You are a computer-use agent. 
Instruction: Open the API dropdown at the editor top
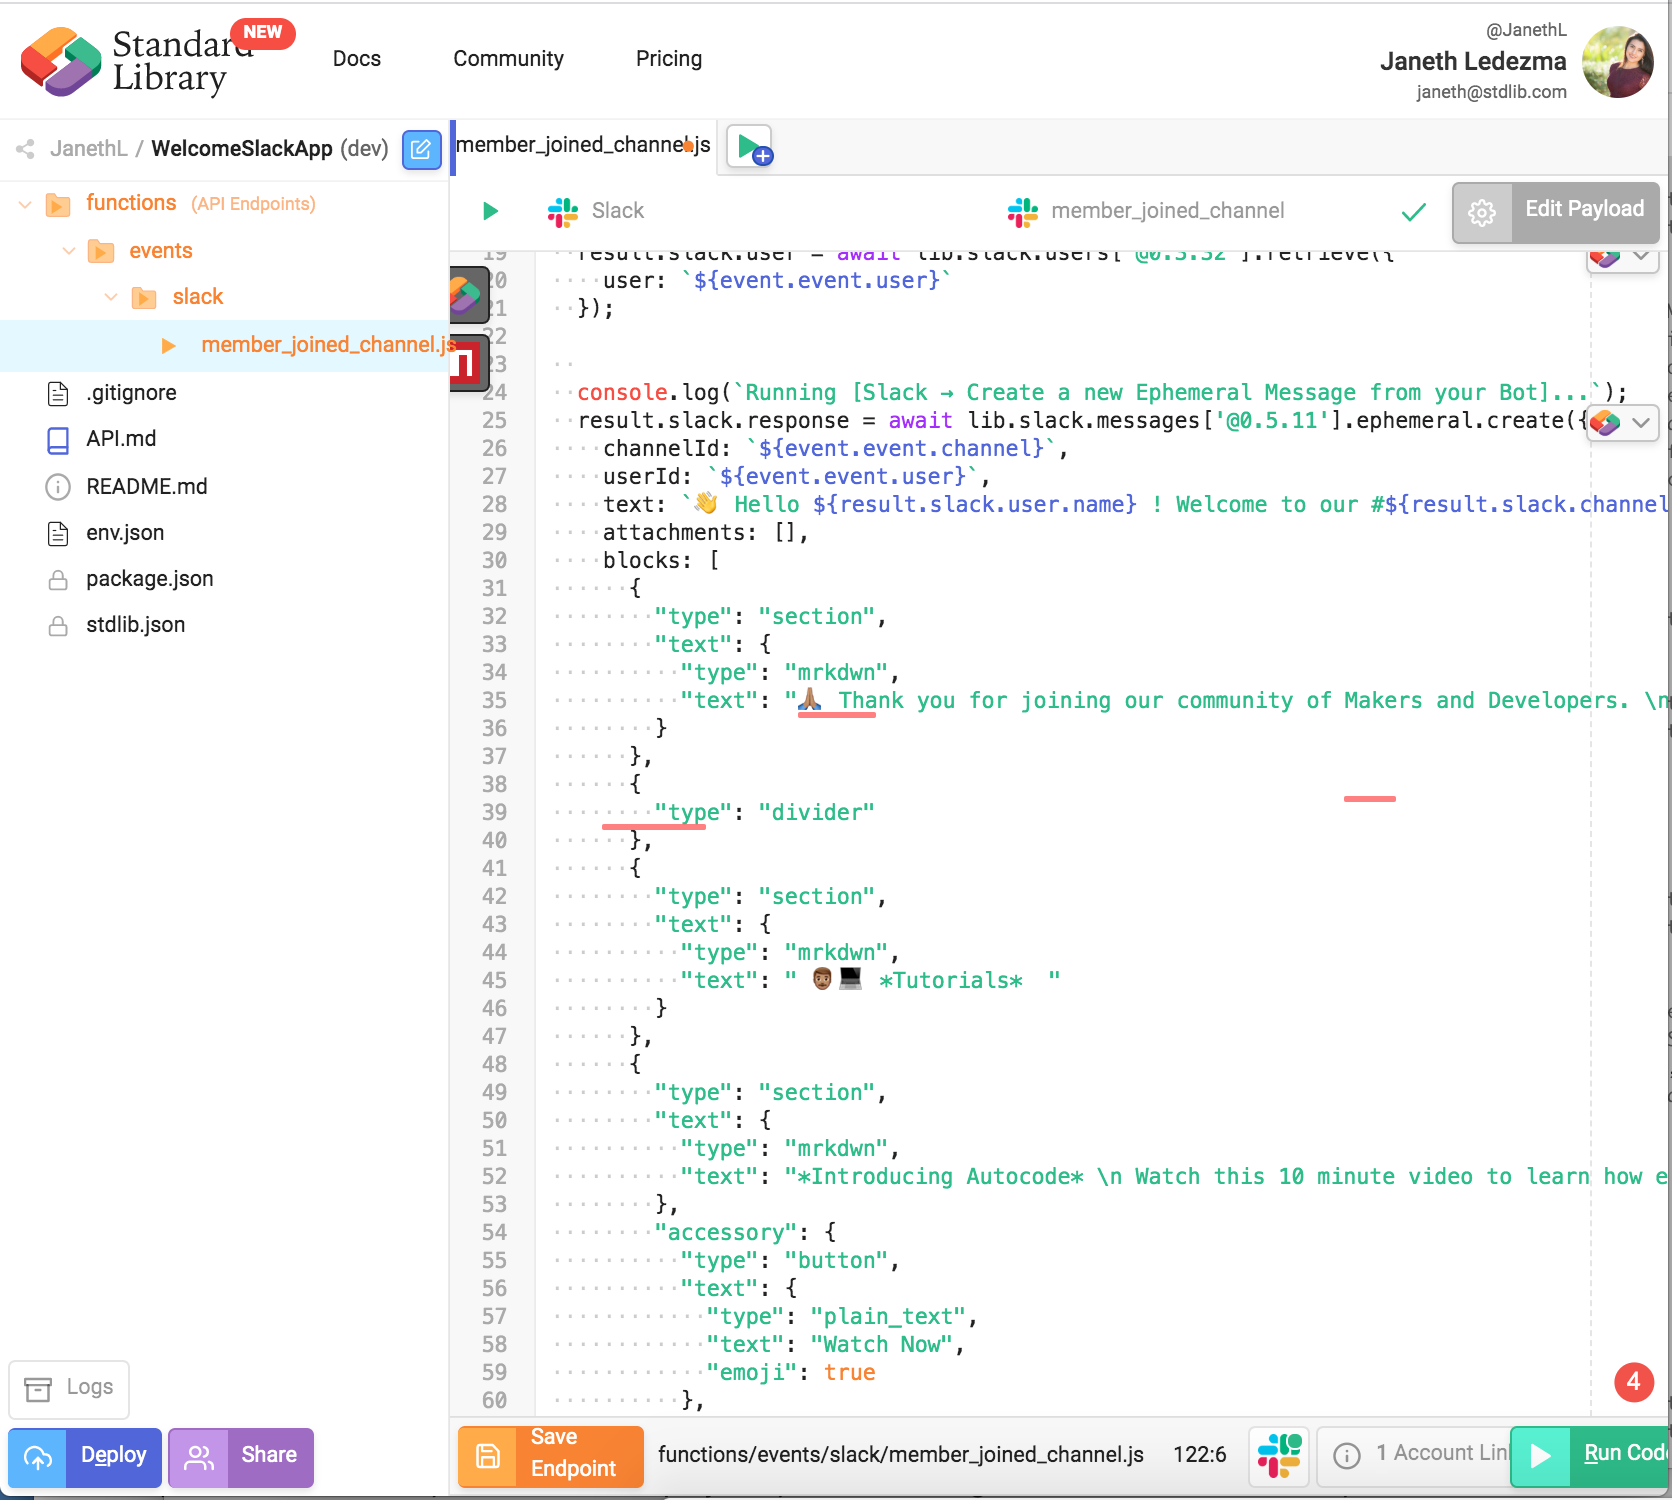(x=1622, y=258)
